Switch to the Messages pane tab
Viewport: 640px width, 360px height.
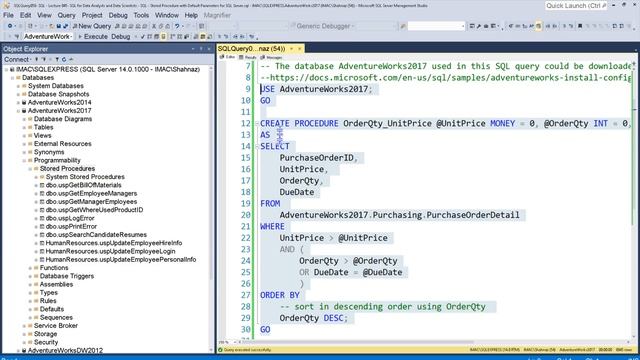pyautogui.click(x=271, y=58)
